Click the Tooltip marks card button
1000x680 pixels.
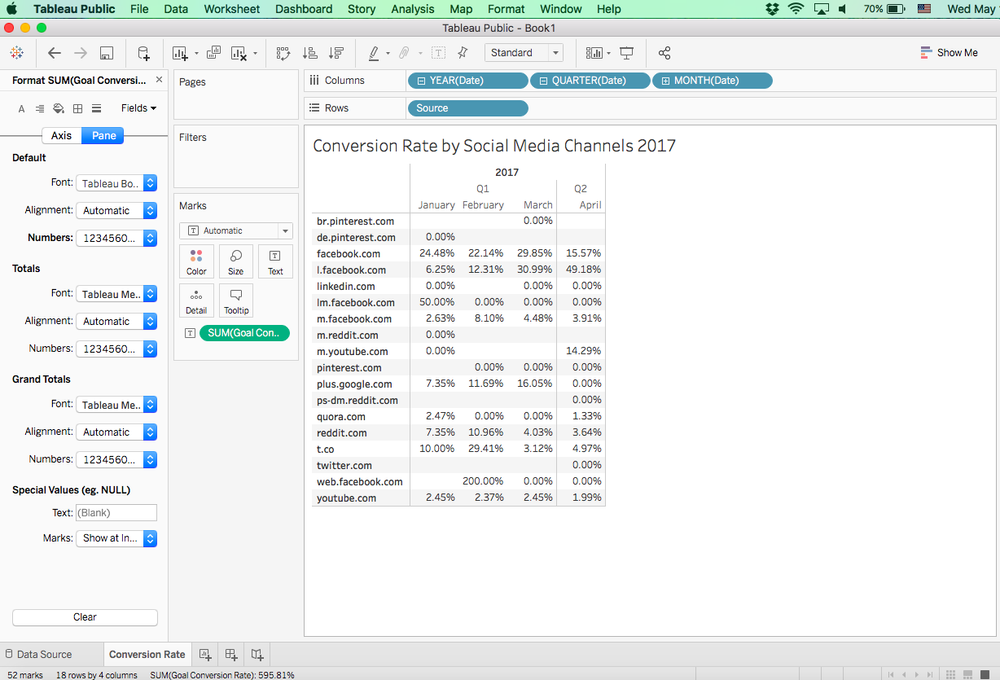[236, 300]
